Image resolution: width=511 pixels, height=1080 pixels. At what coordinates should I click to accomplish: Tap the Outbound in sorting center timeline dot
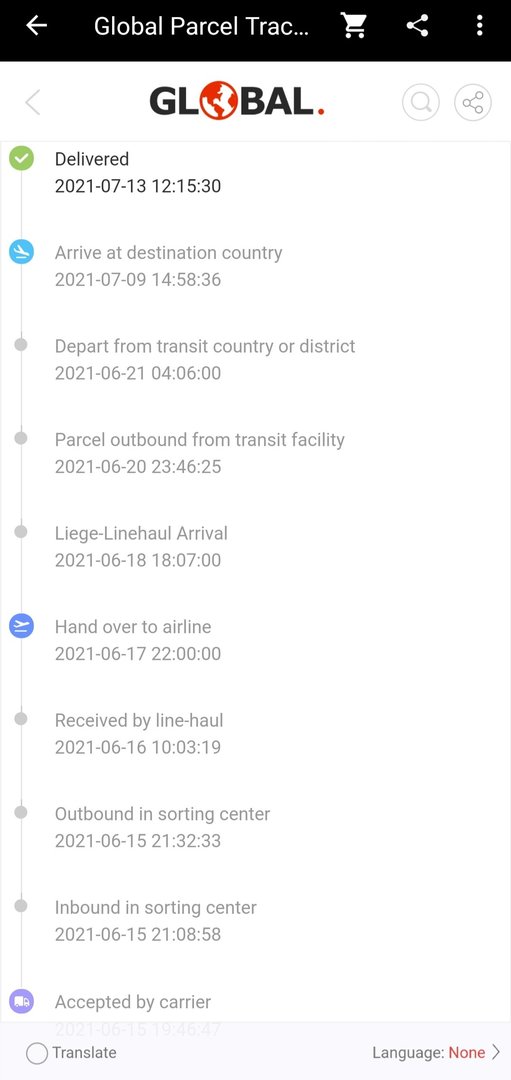pos(21,813)
